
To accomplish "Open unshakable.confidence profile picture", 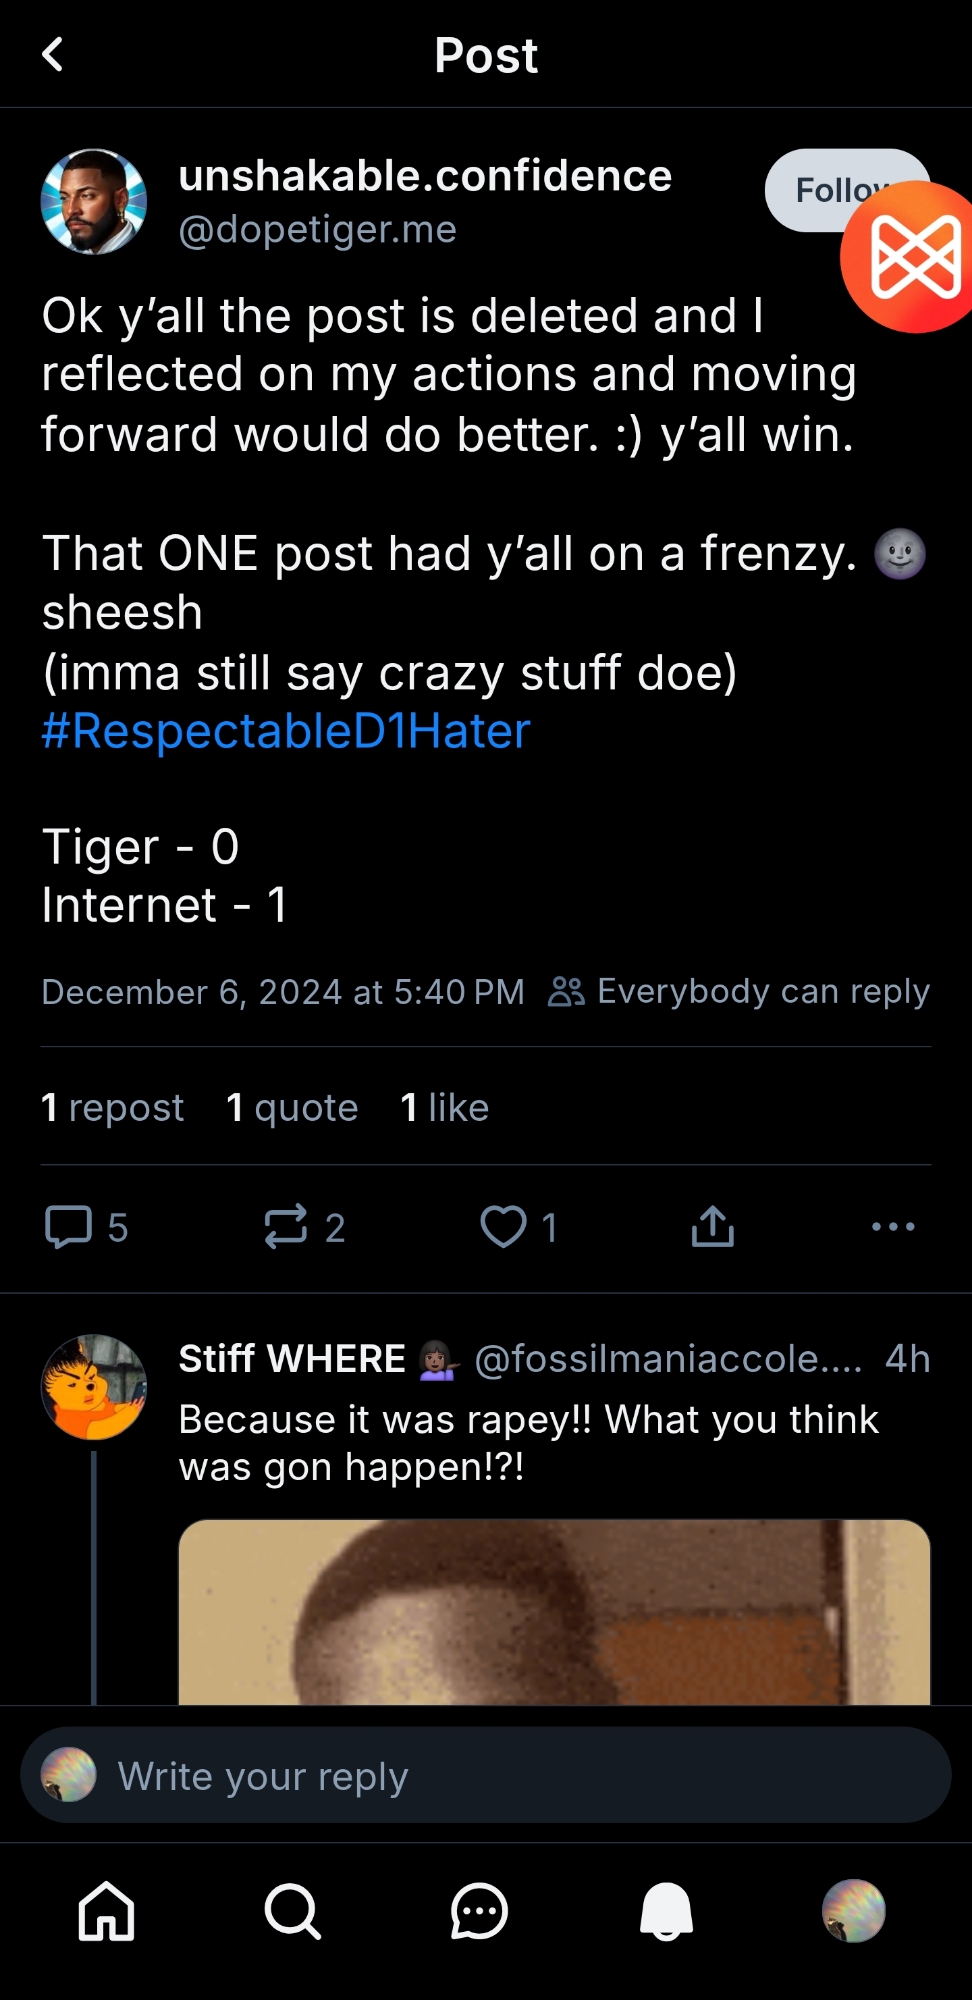I will click(x=94, y=202).
